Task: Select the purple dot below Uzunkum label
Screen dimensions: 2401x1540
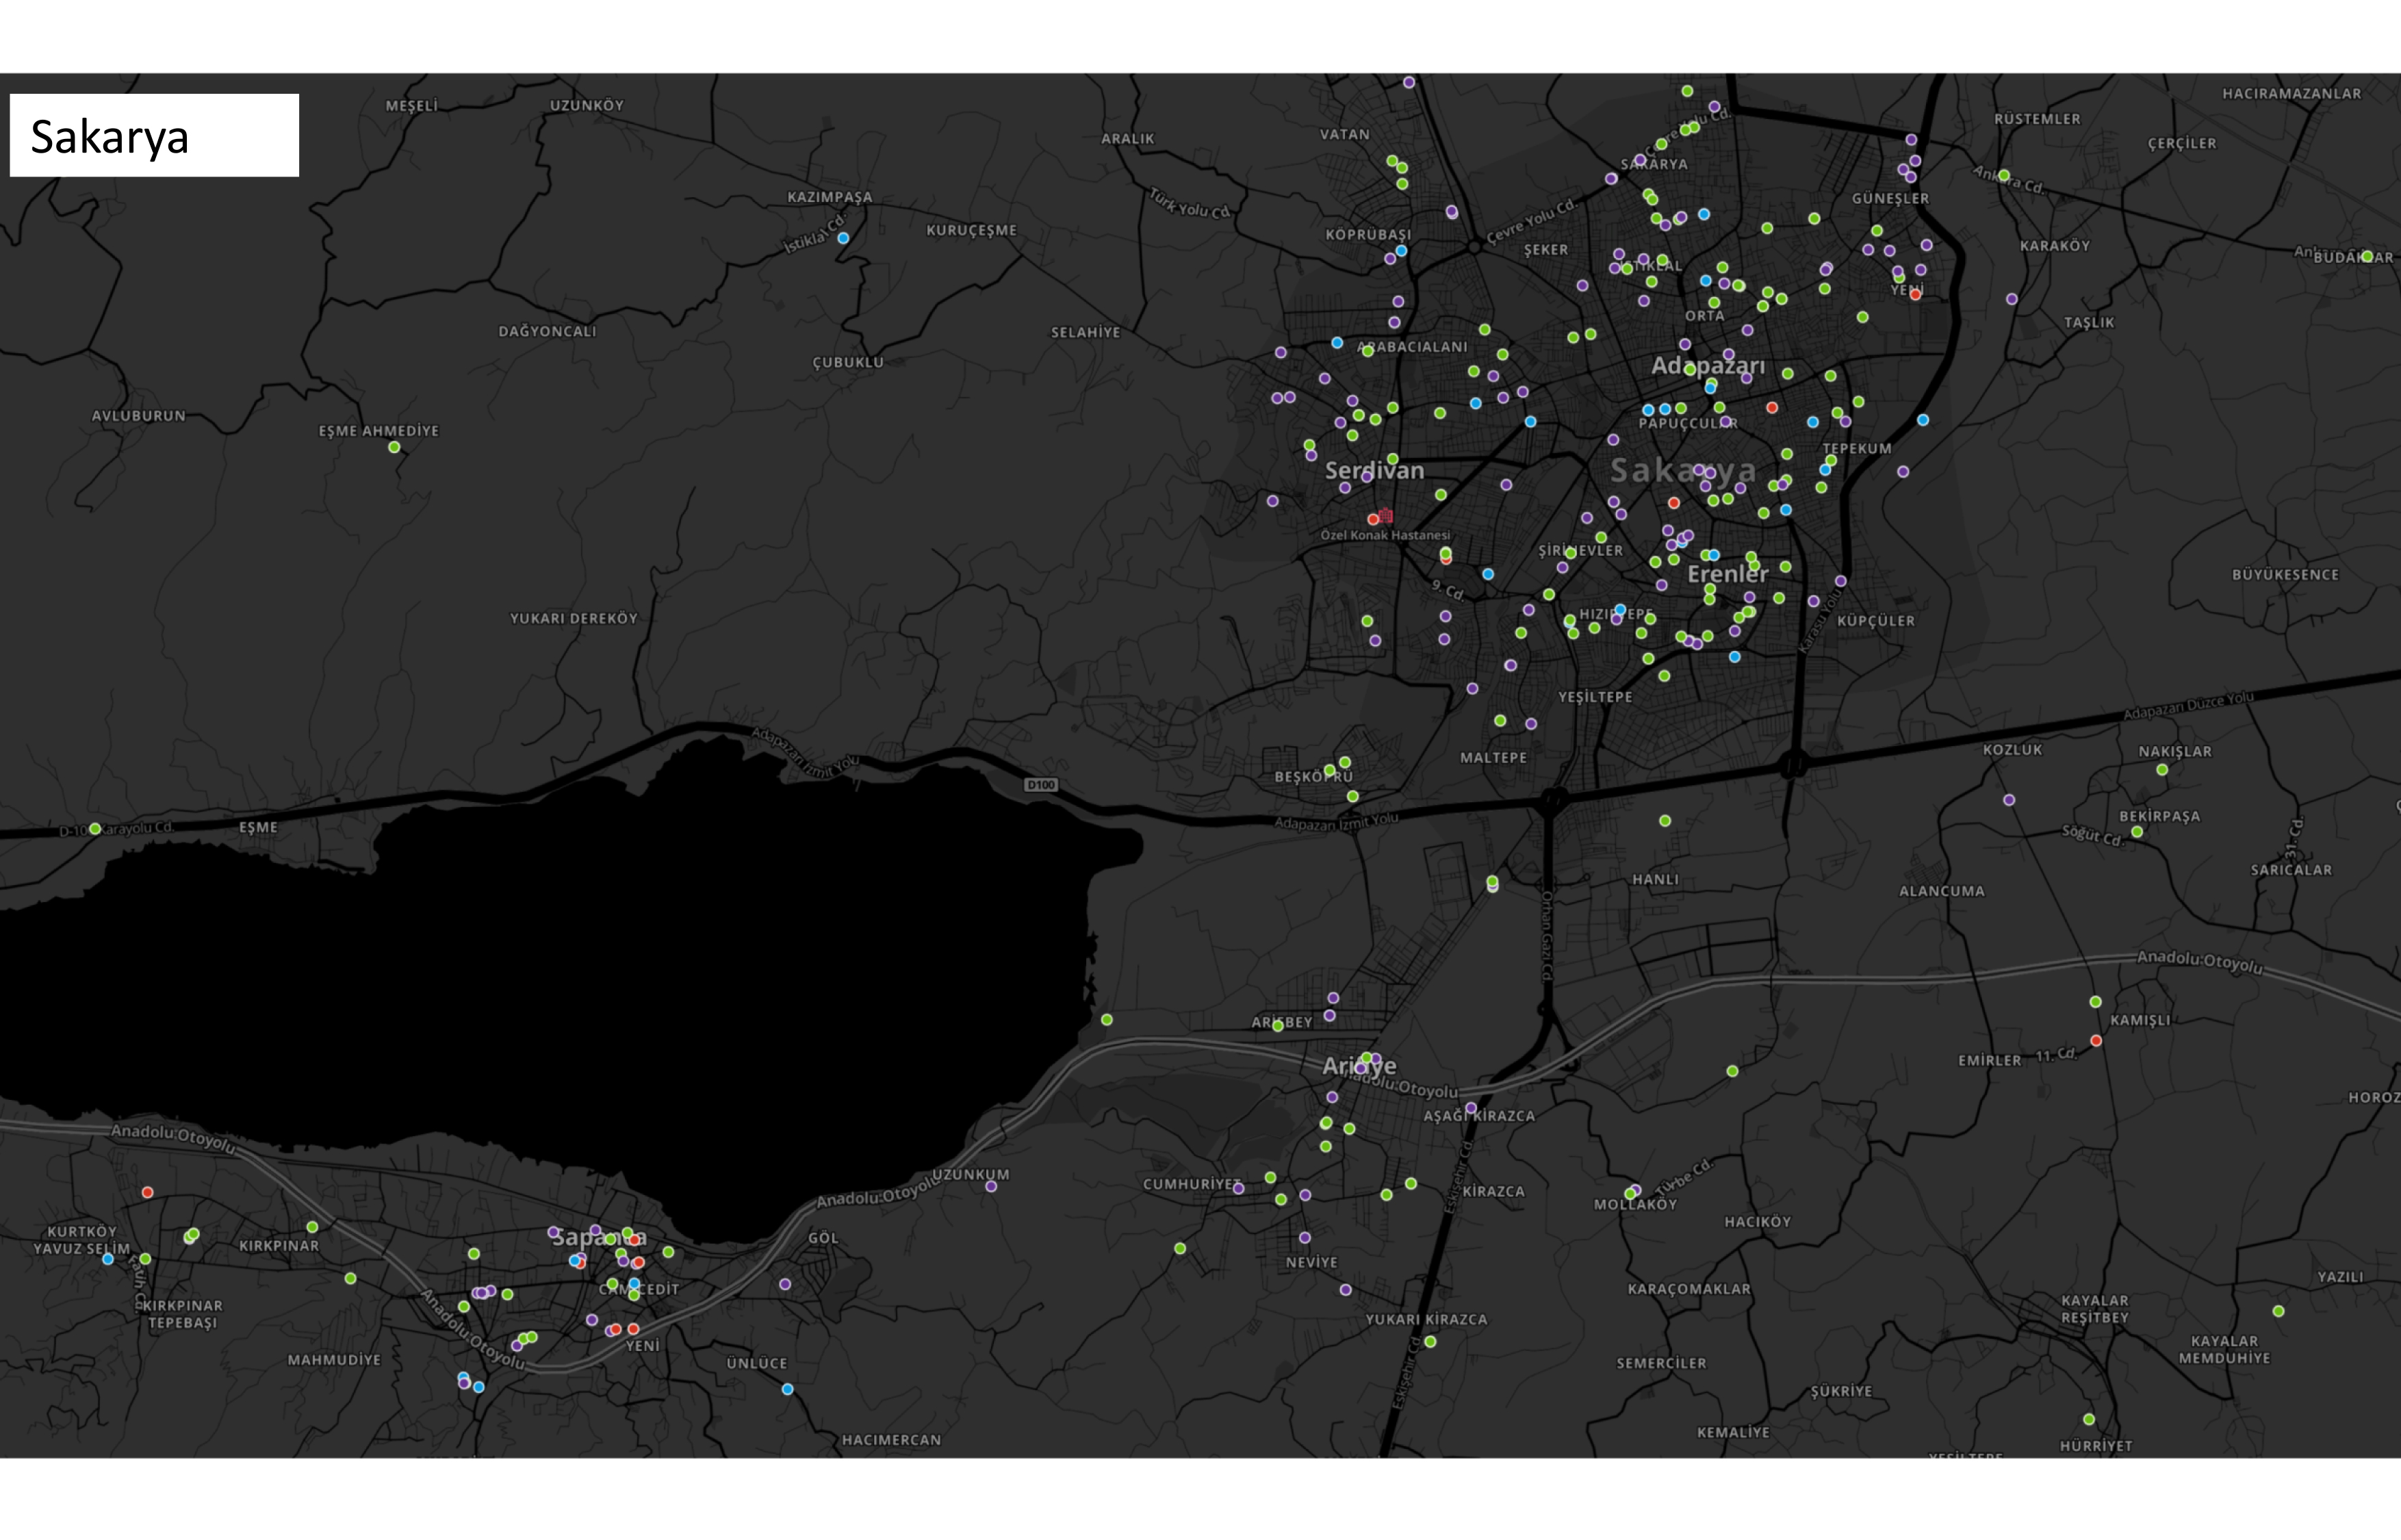Action: click(991, 1187)
